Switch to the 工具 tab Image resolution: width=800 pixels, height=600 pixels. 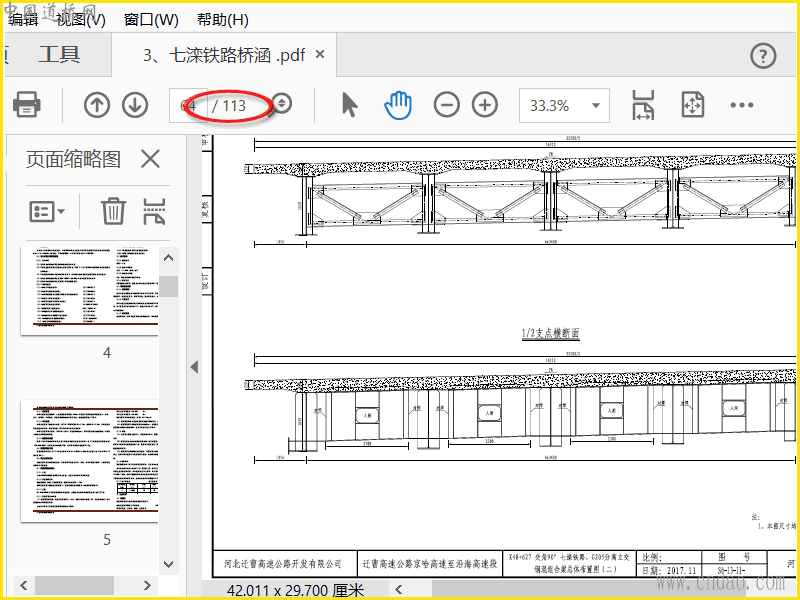tap(59, 55)
